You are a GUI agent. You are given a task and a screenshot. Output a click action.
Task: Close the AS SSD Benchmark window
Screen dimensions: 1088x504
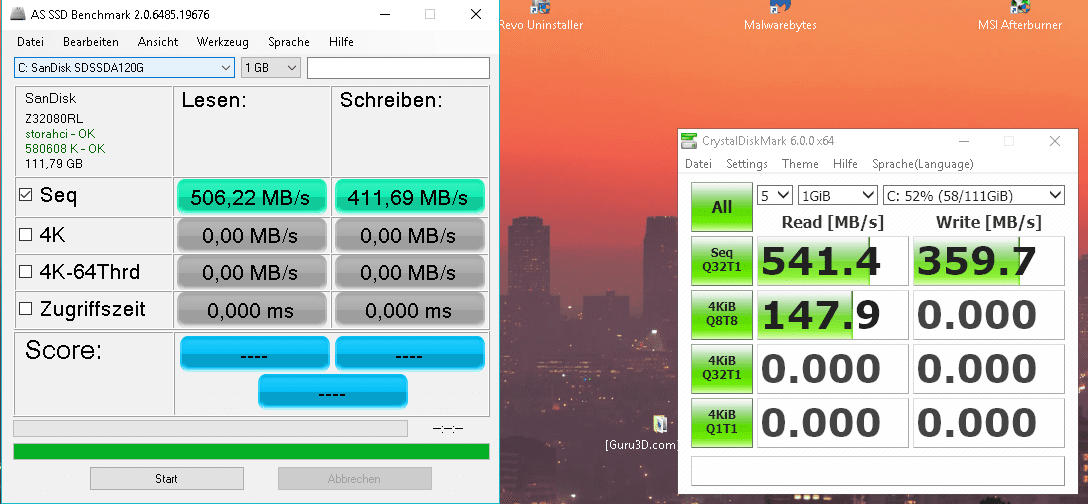[475, 14]
